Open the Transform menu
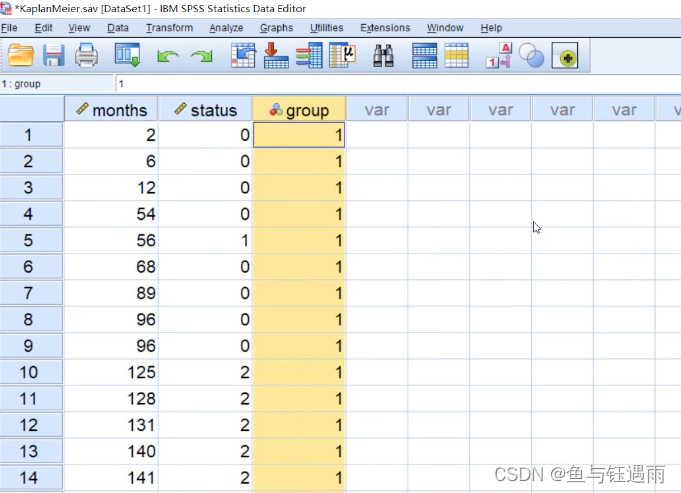 coord(169,28)
